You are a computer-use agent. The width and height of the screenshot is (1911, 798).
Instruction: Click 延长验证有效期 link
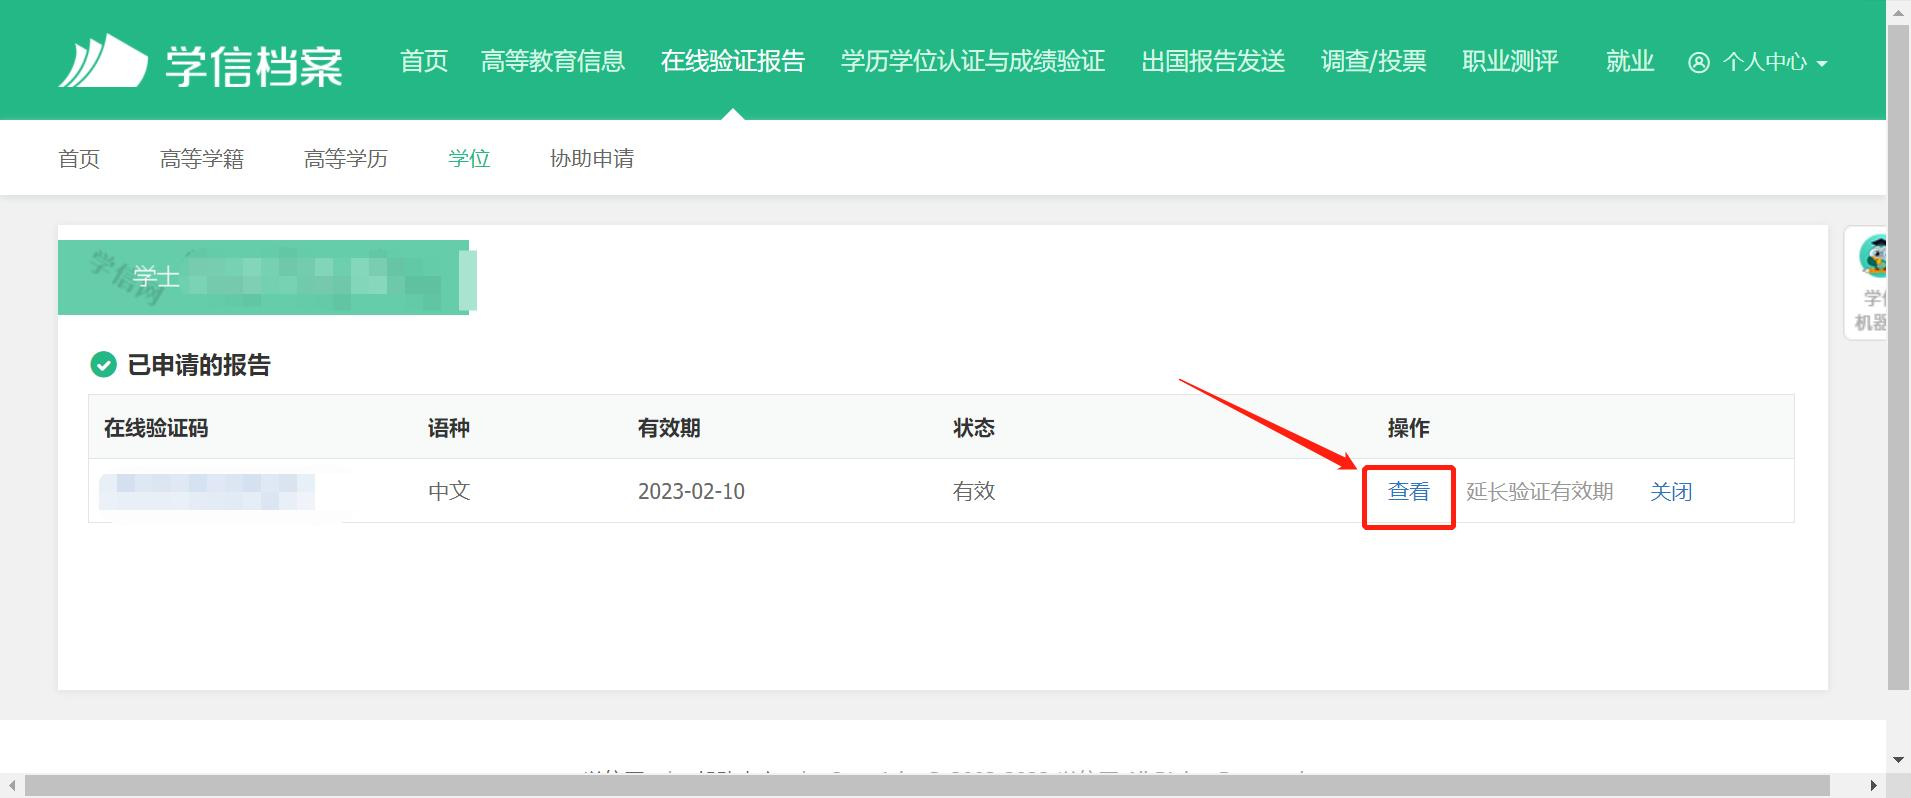point(1539,491)
